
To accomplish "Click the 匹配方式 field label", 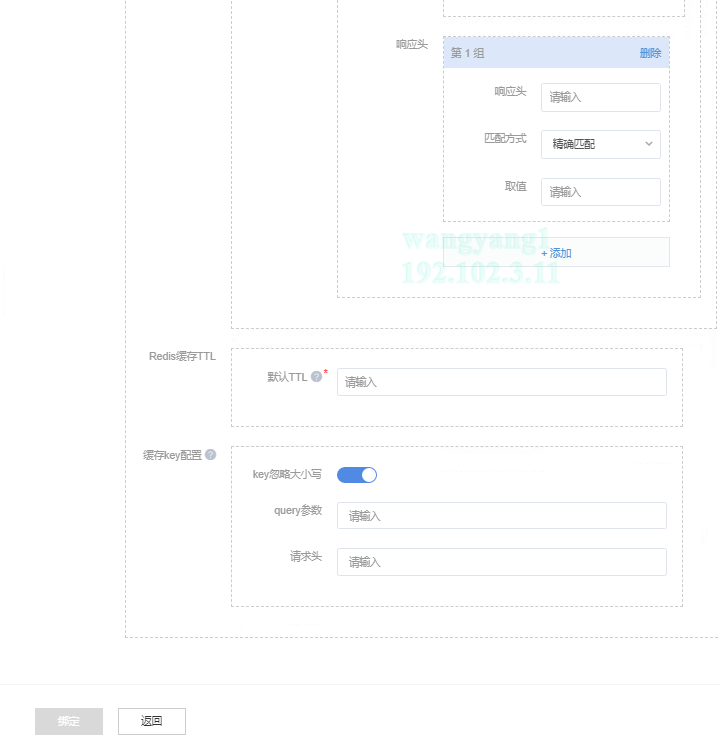I will tap(505, 139).
